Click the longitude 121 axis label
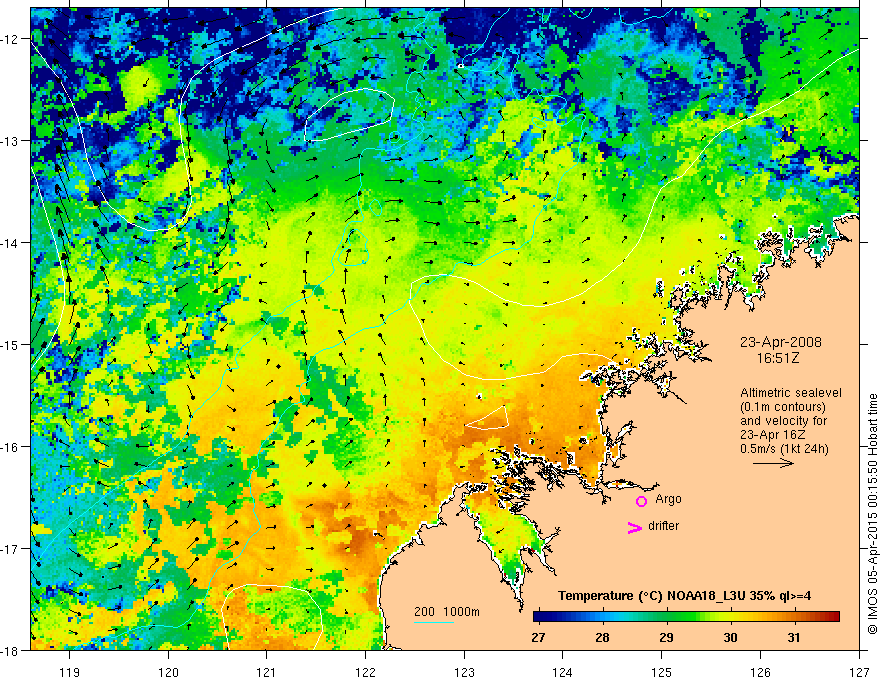 pos(267,672)
